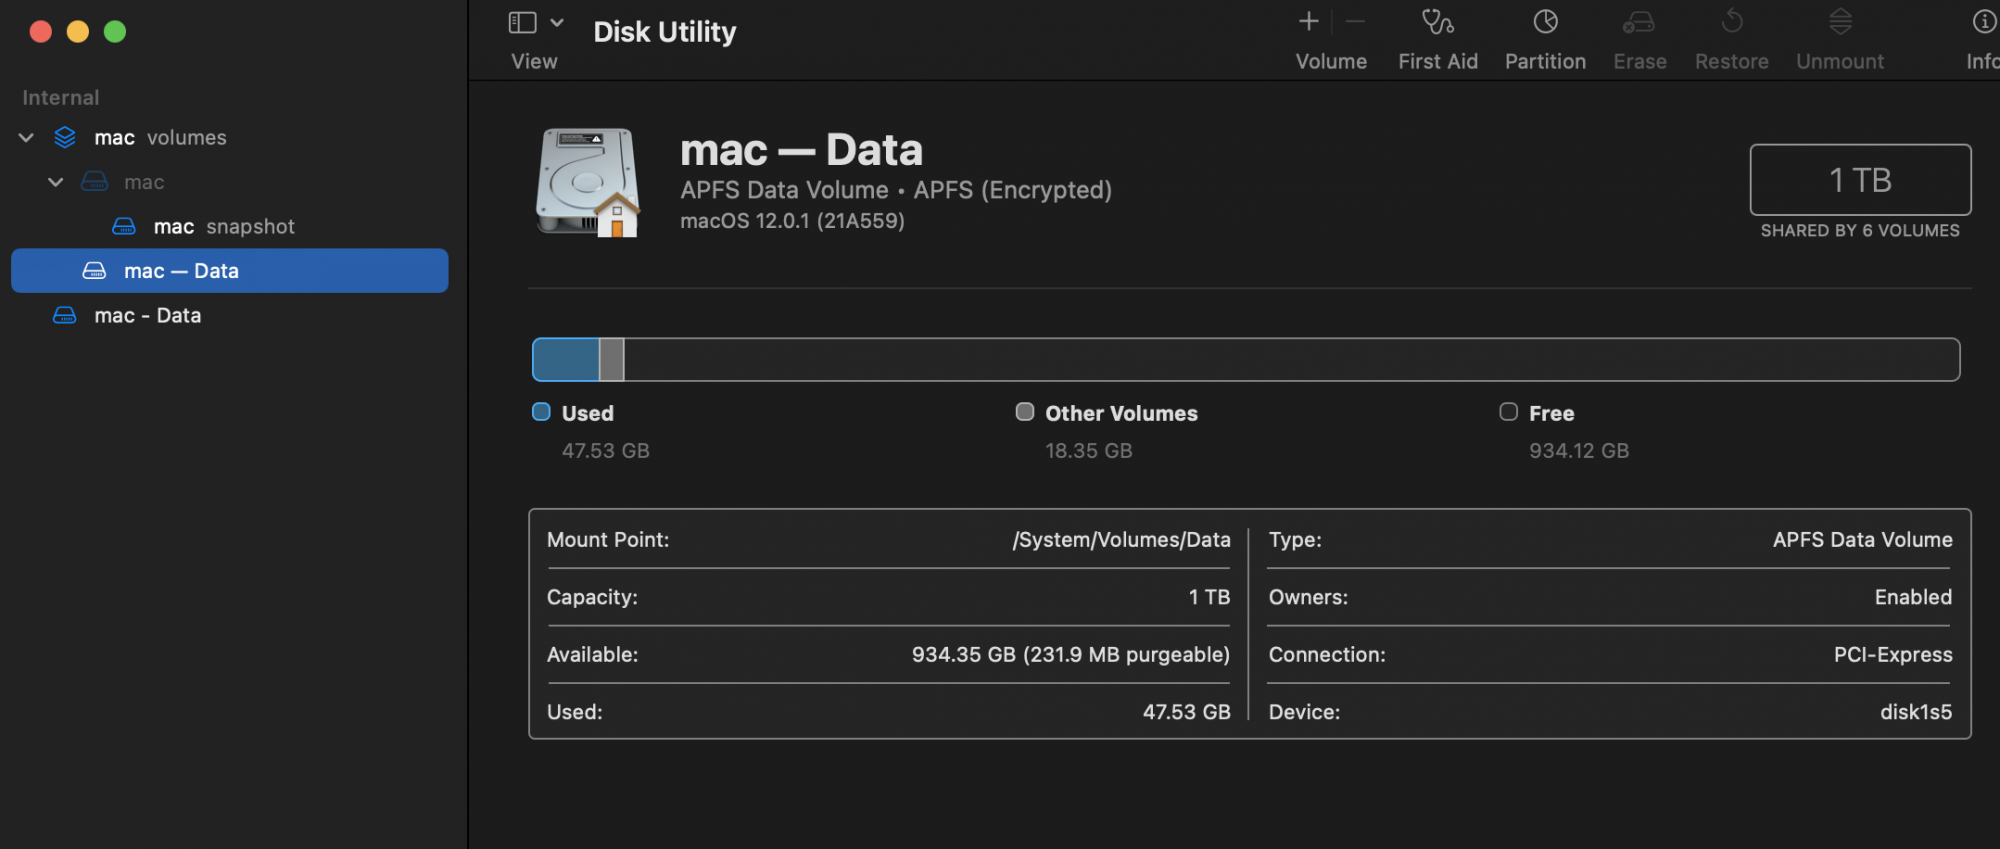Click the bottom mac - Data disk icon

coord(65,316)
